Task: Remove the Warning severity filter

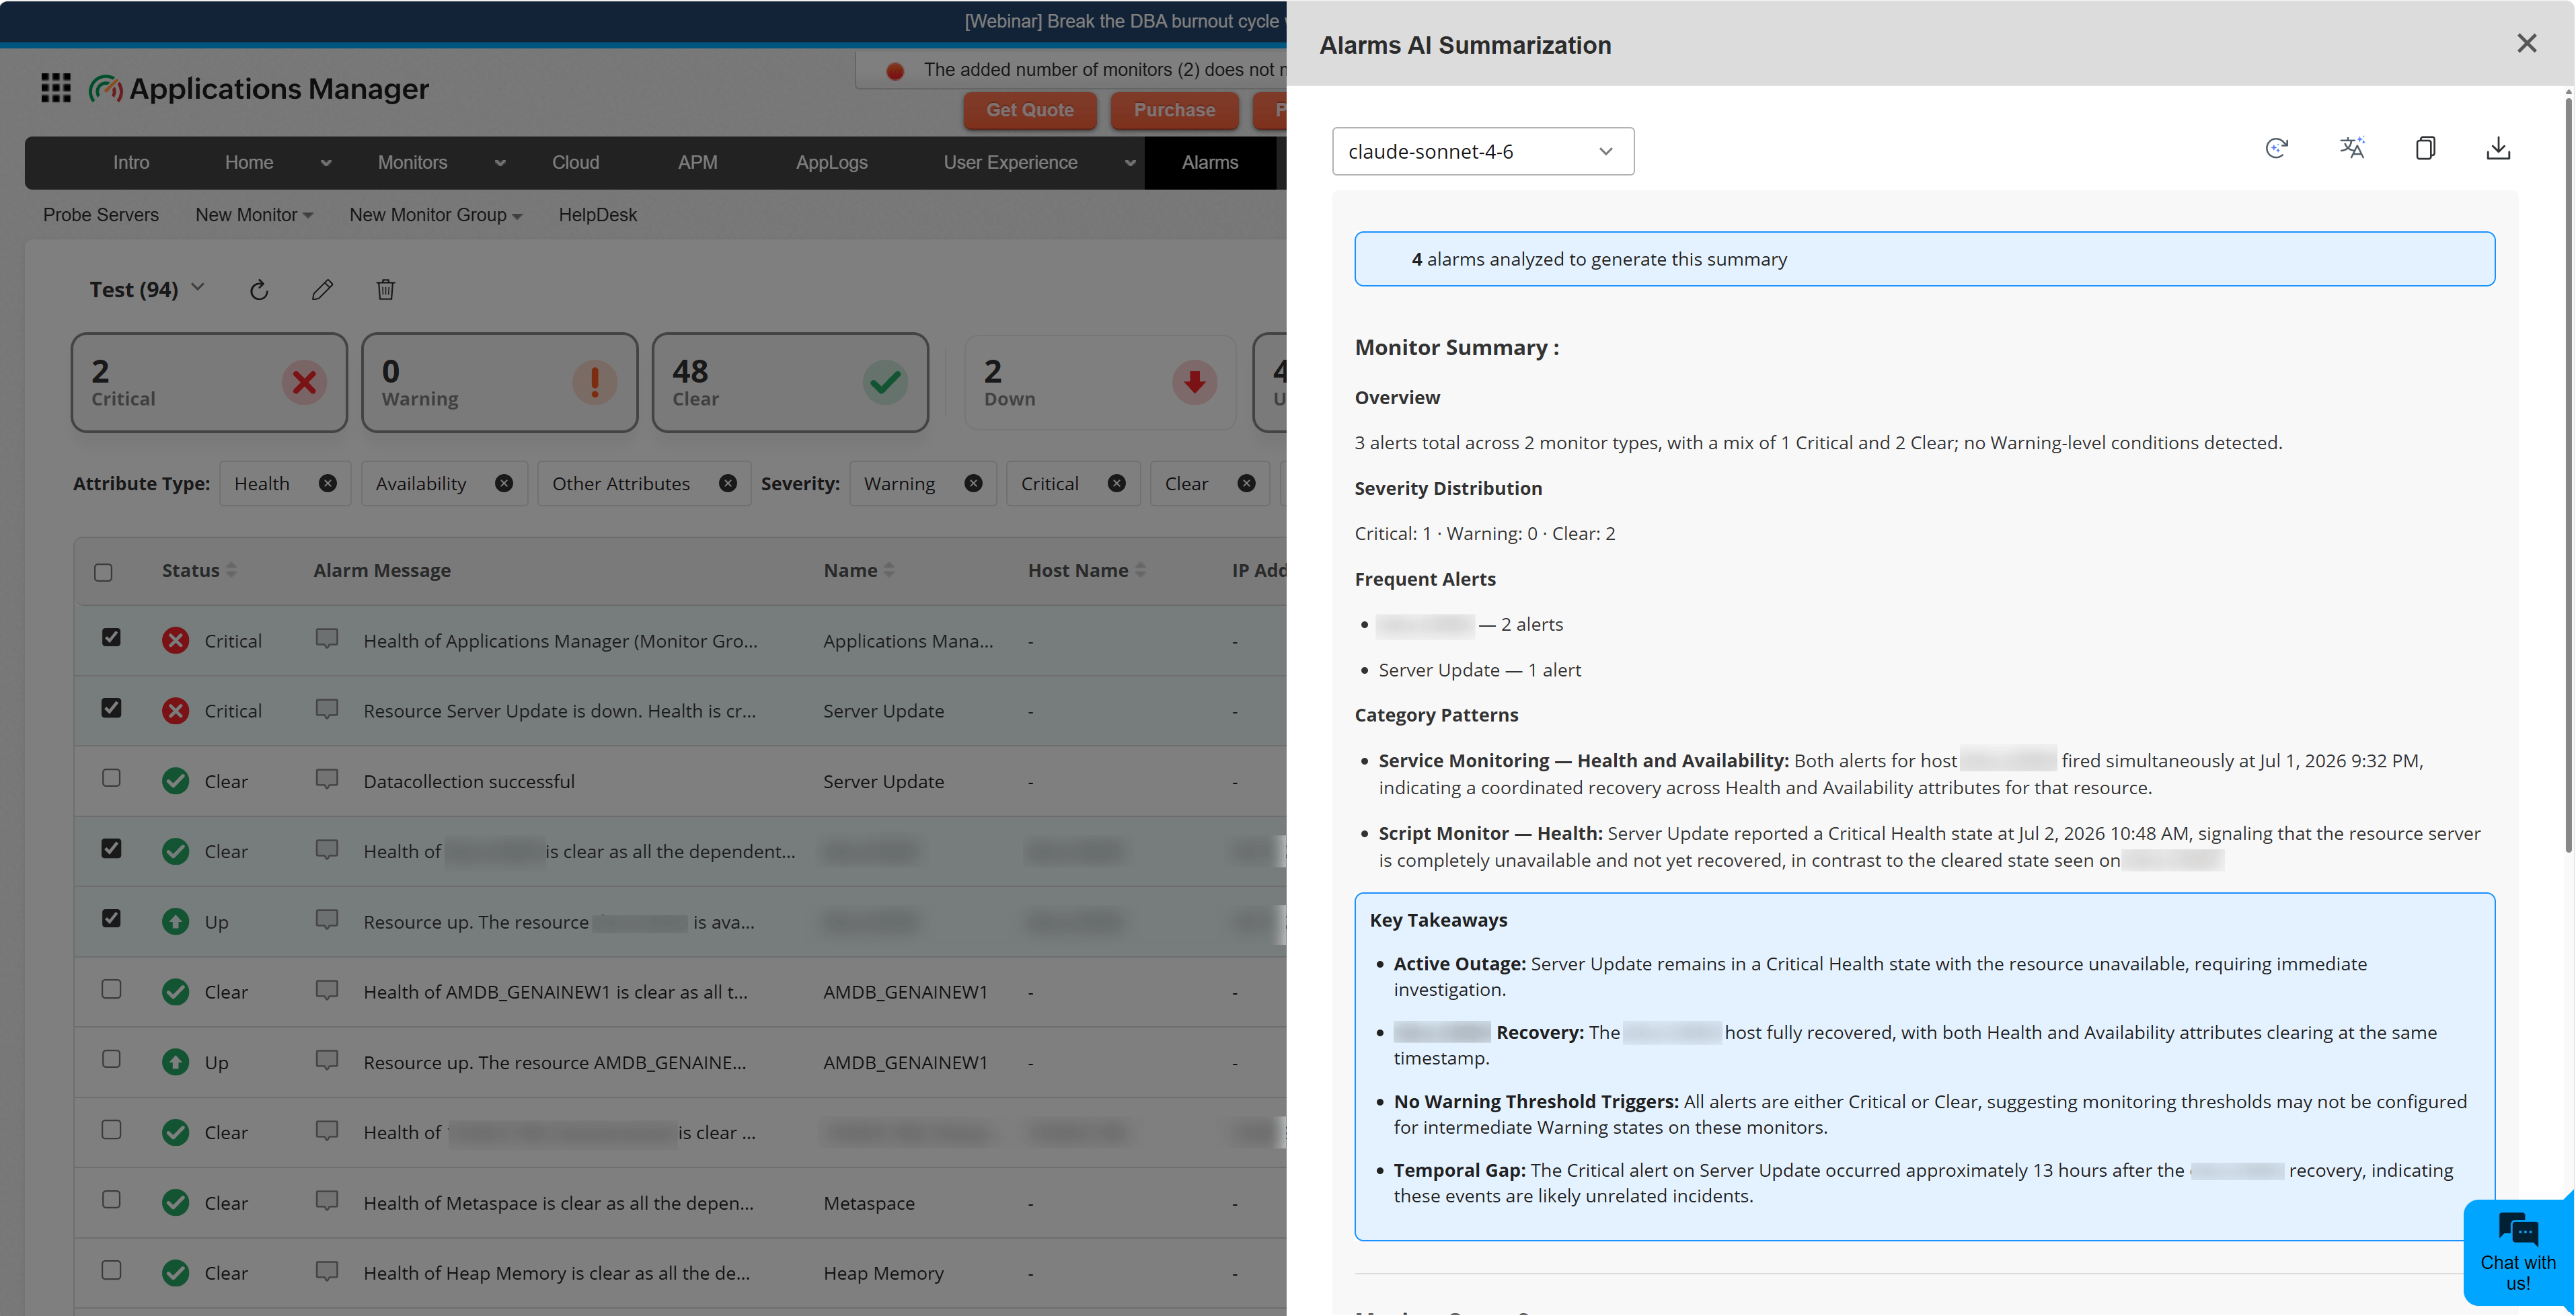Action: point(973,484)
